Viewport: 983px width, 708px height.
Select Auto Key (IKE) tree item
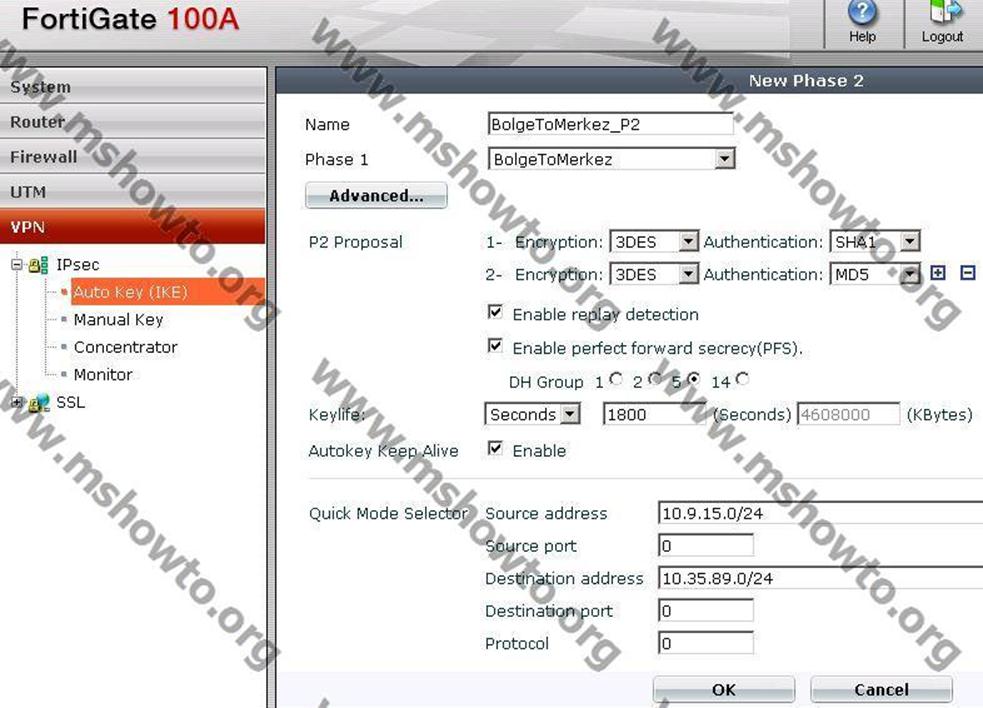pyautogui.click(x=130, y=292)
